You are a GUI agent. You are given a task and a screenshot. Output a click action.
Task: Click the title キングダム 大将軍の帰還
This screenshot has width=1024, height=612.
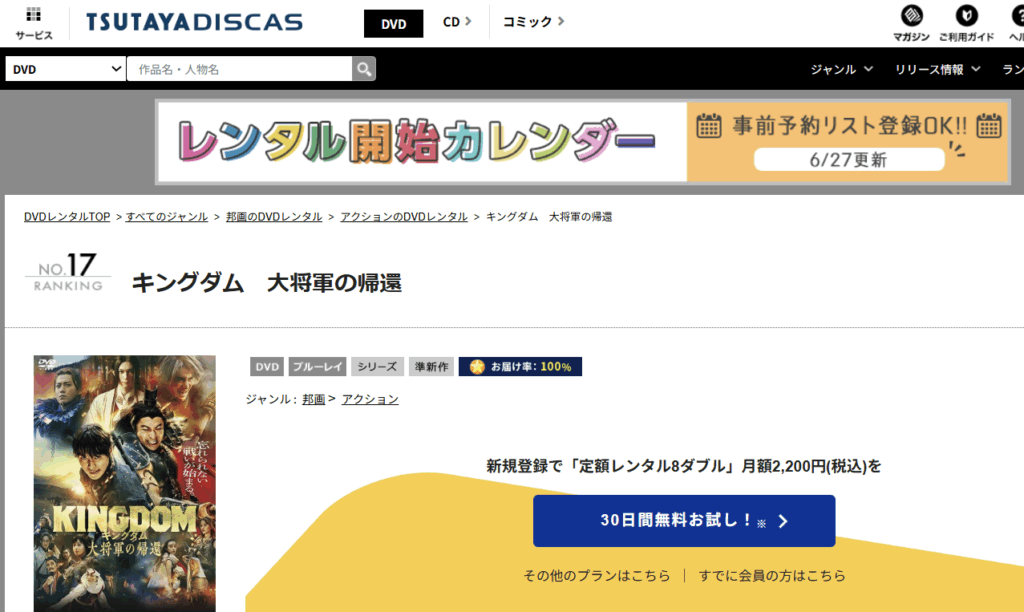[x=266, y=283]
